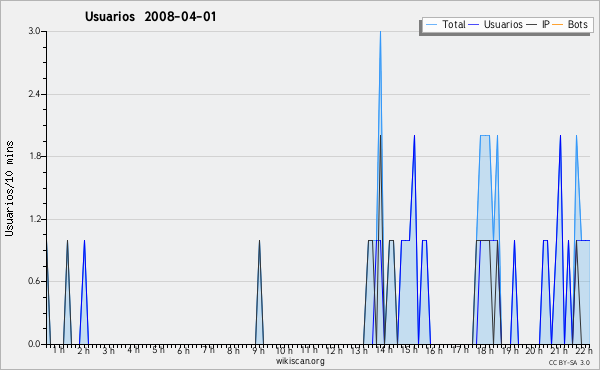The height and width of the screenshot is (370, 600).
Task: Click the '10 h' x-axis label
Action: point(284,350)
